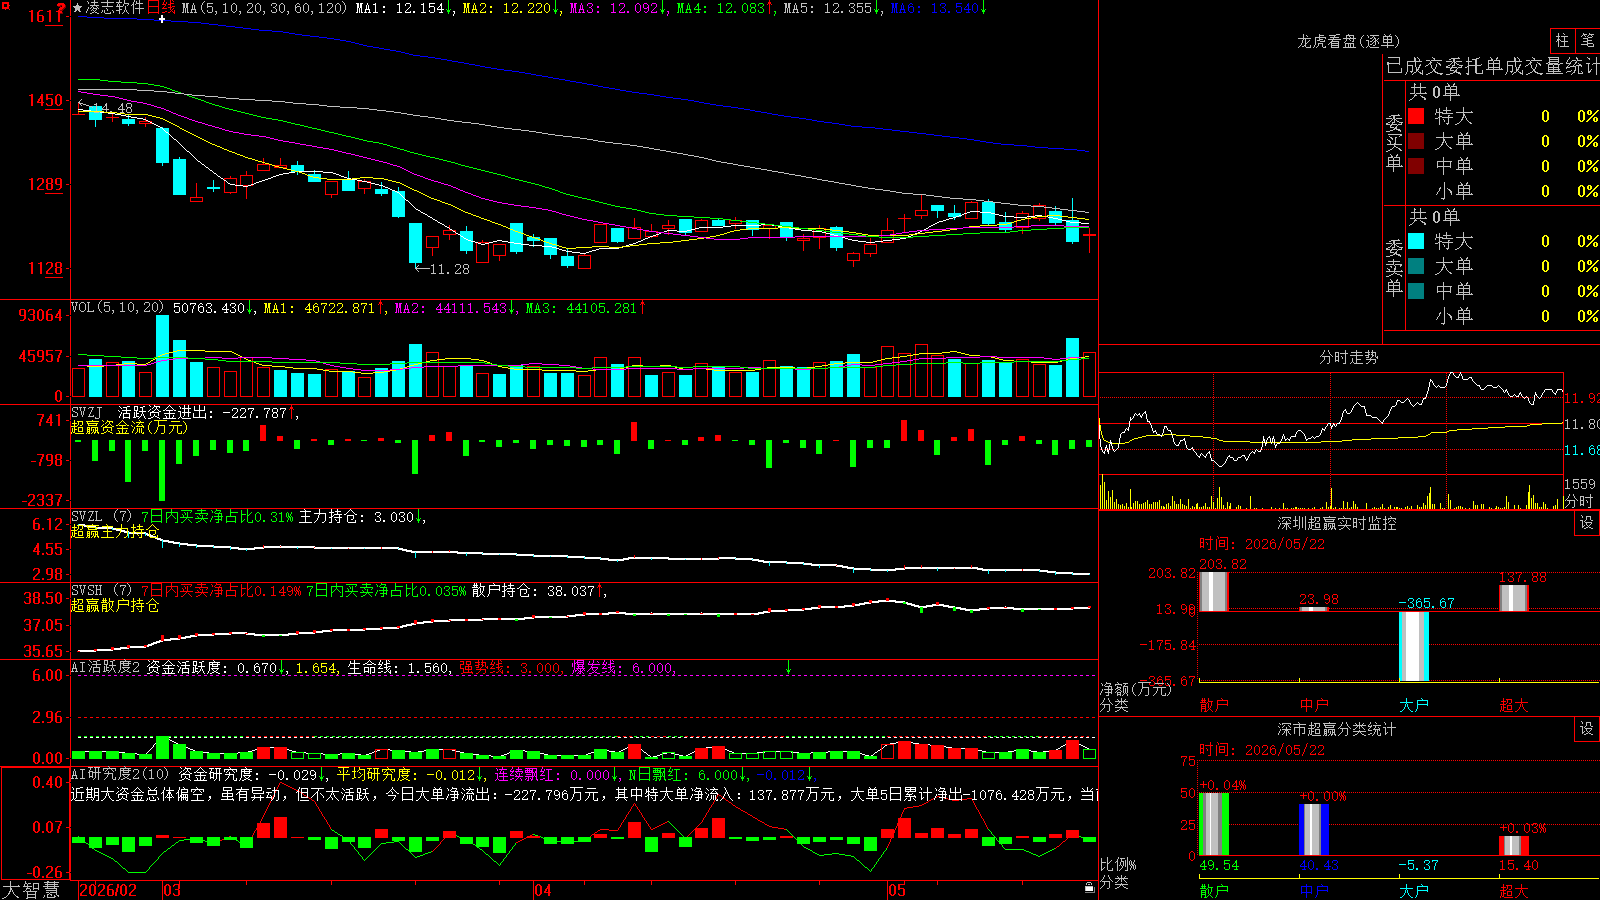1600x900 pixels.
Task: Click the 超赢主力持仓 label
Action: [x=115, y=531]
